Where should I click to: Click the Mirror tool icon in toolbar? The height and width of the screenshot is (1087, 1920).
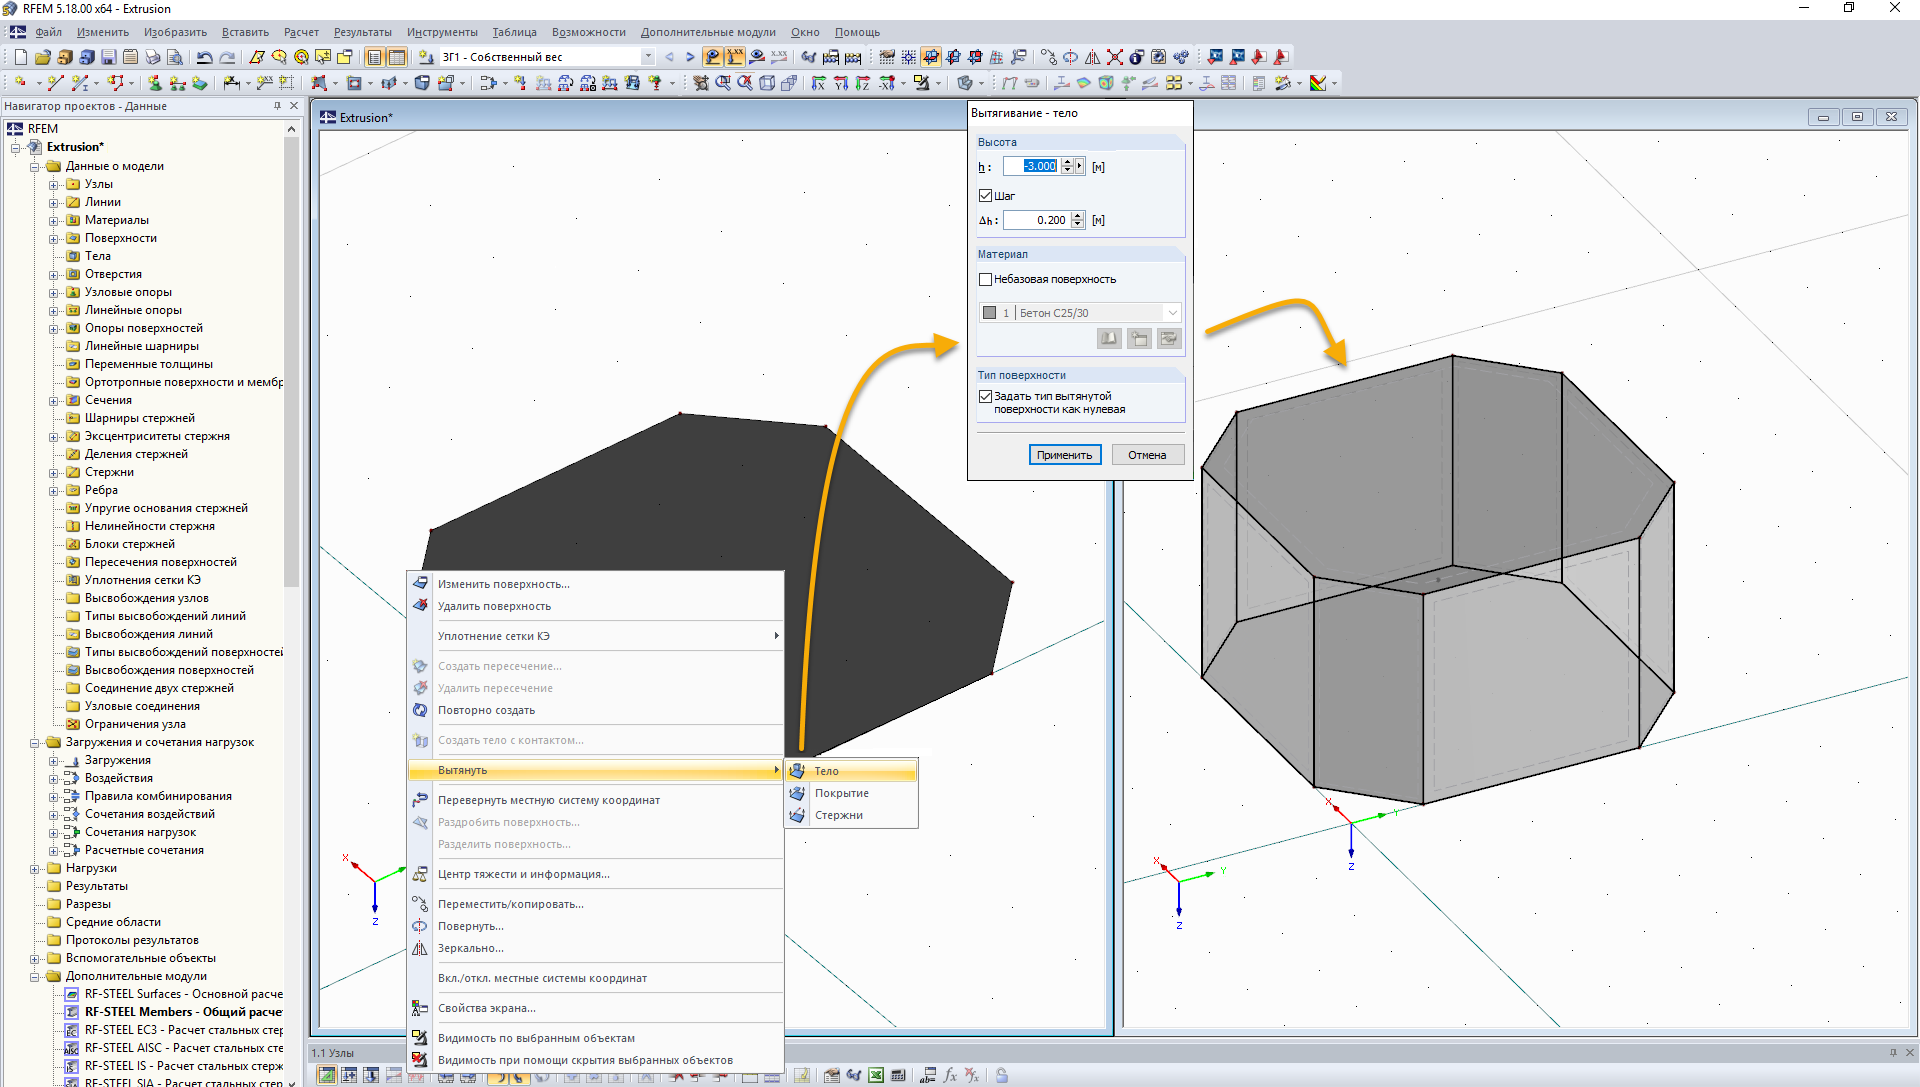tap(1093, 57)
